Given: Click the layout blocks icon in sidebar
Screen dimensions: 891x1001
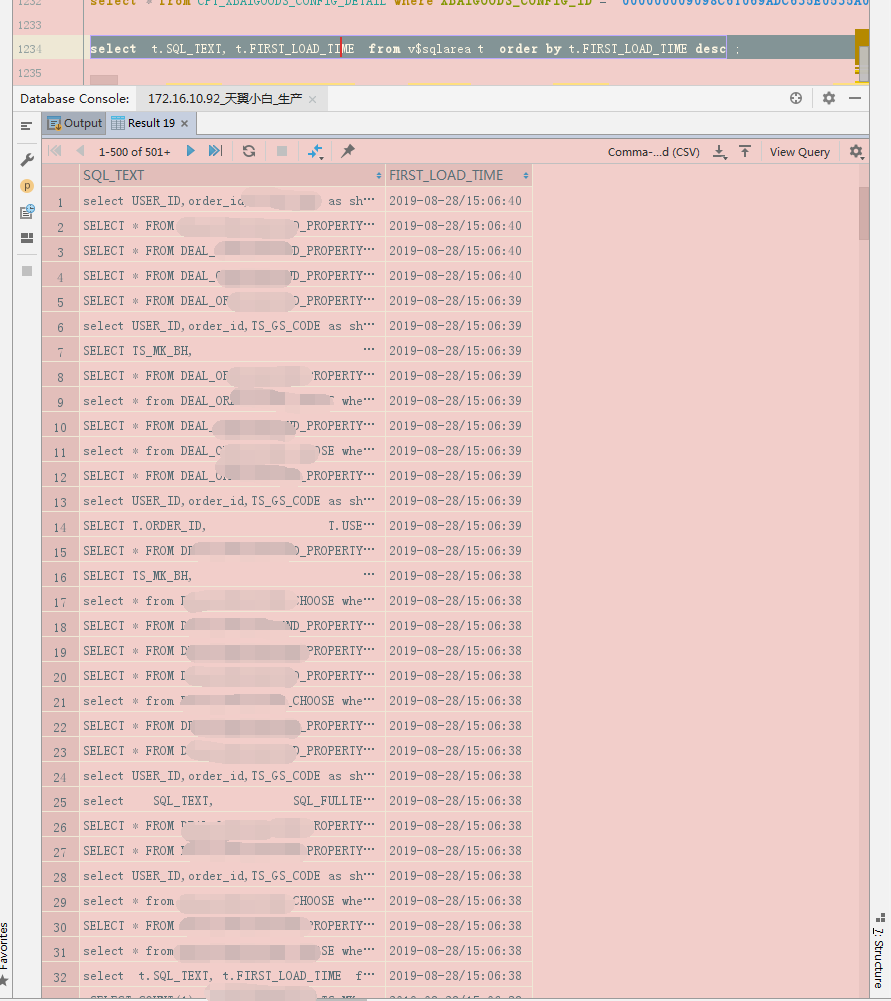Looking at the screenshot, I should tap(27, 238).
